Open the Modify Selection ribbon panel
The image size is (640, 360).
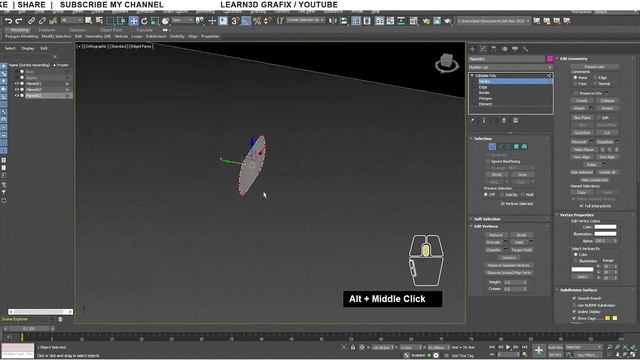[x=56, y=36]
